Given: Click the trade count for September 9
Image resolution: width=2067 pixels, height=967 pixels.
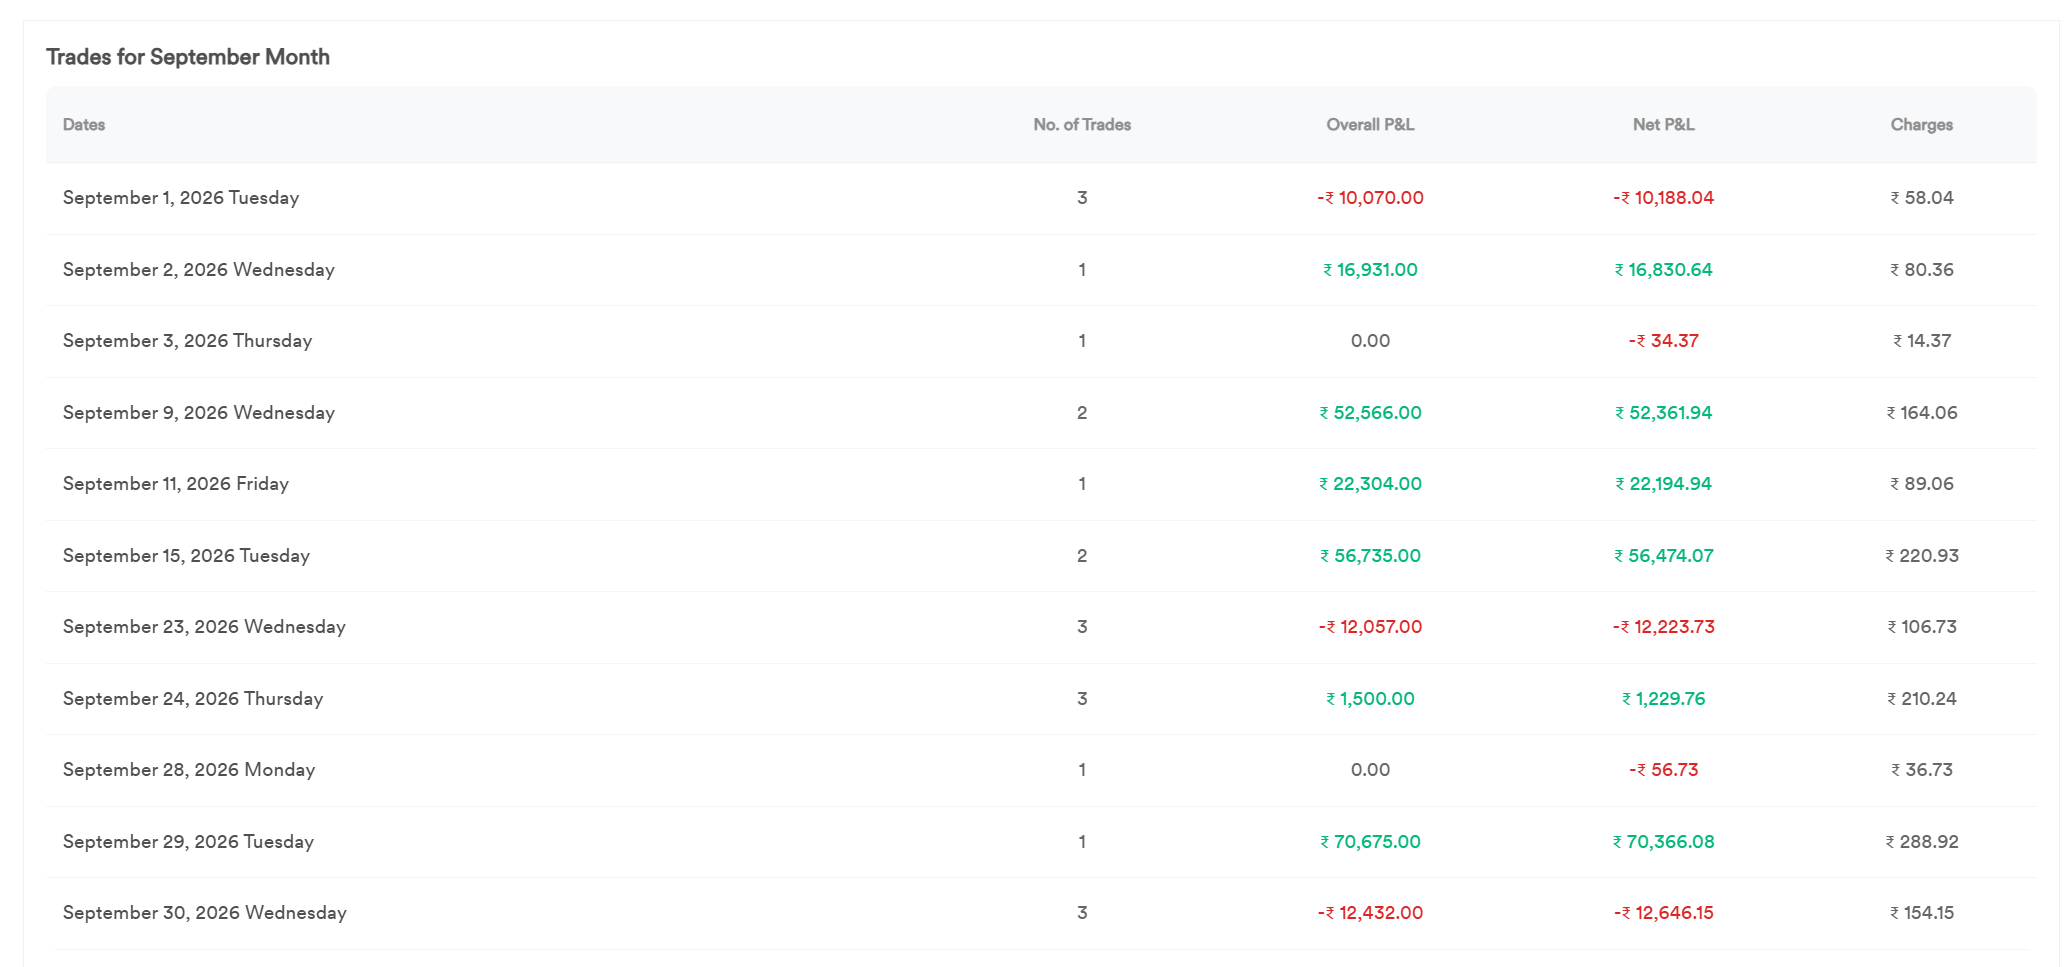Looking at the screenshot, I should [1082, 413].
